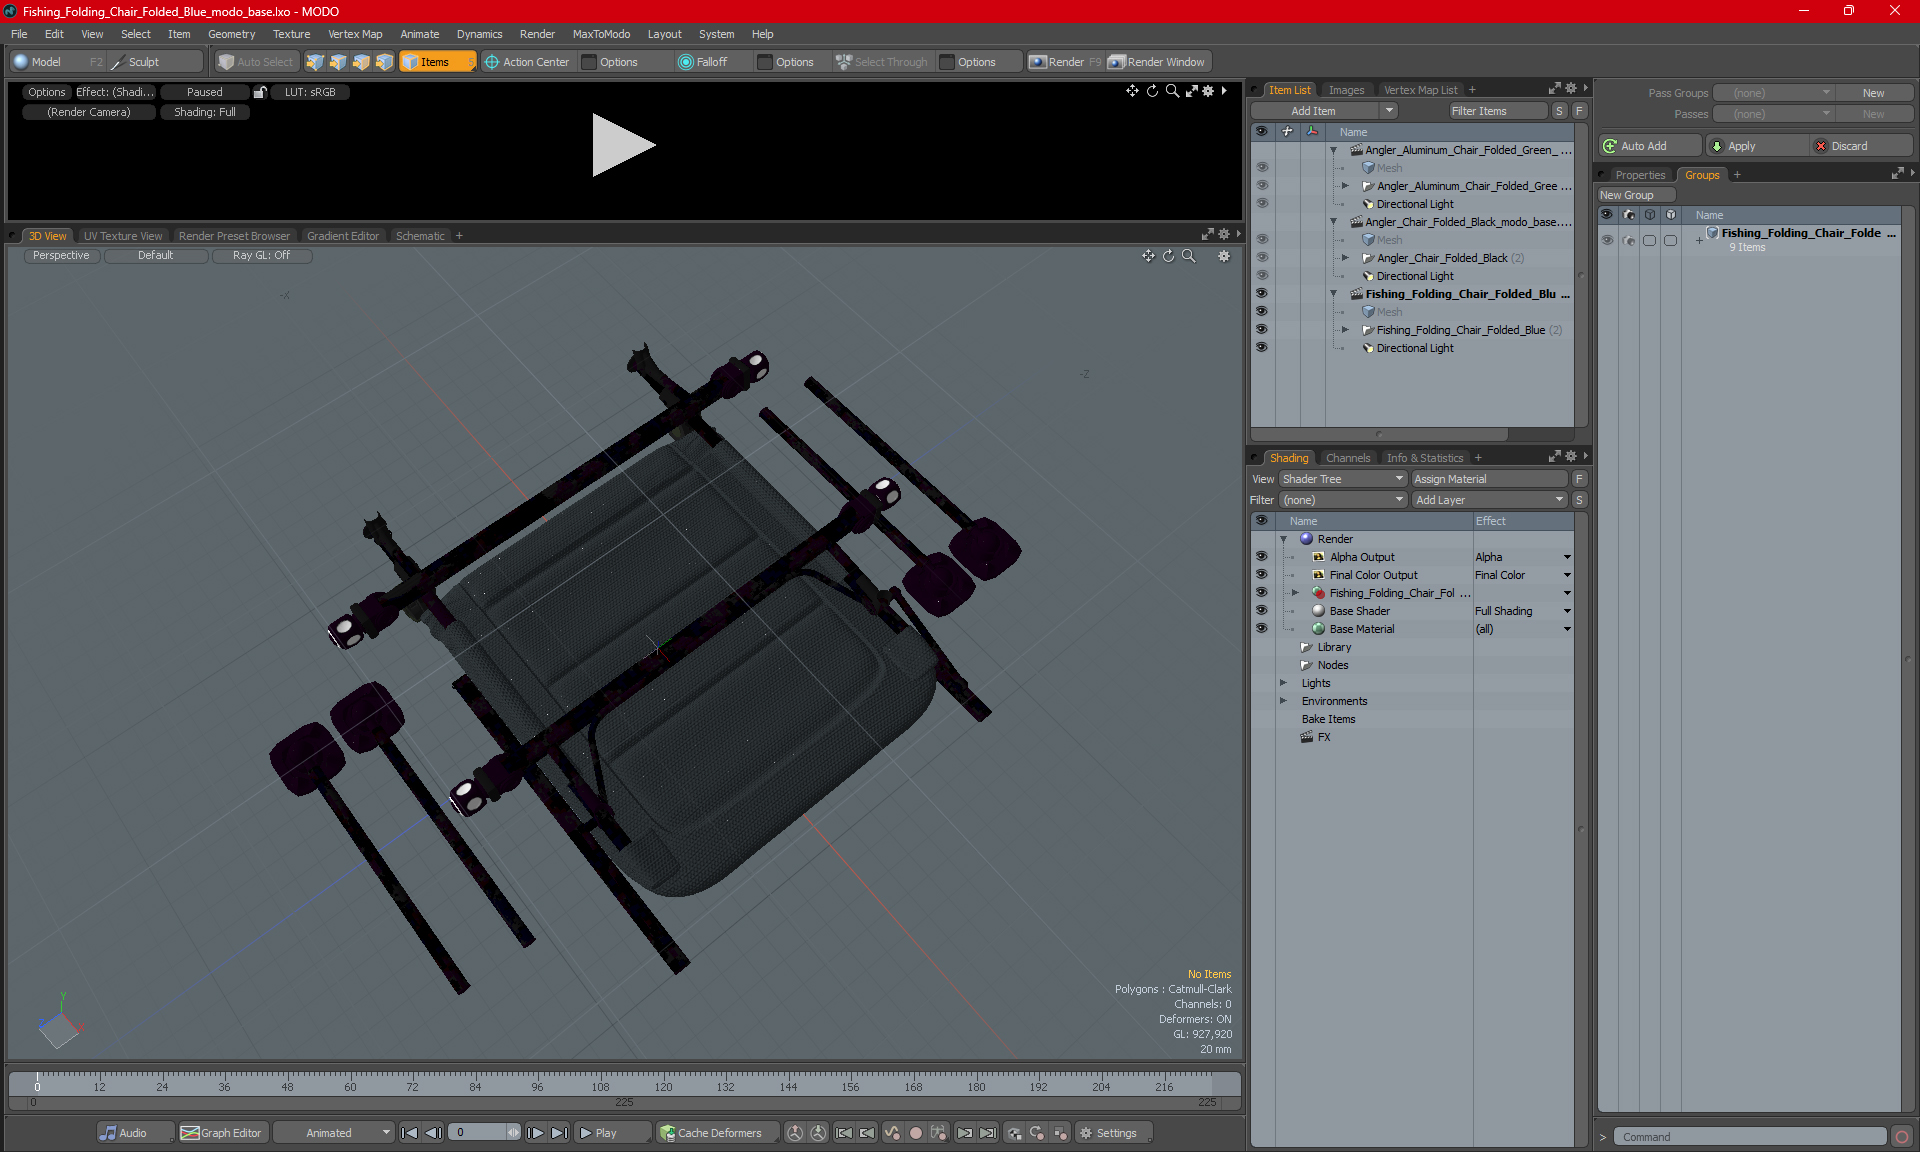This screenshot has height=1152, width=1920.
Task: Click the record (red dot) autokey icon
Action: (915, 1133)
